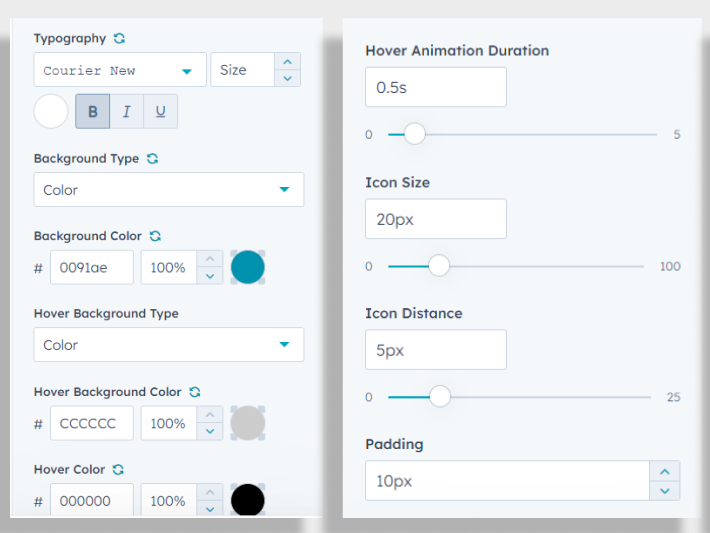Screen dimensions: 710x533
Task: Open the Courier New font dropdown
Action: point(120,70)
